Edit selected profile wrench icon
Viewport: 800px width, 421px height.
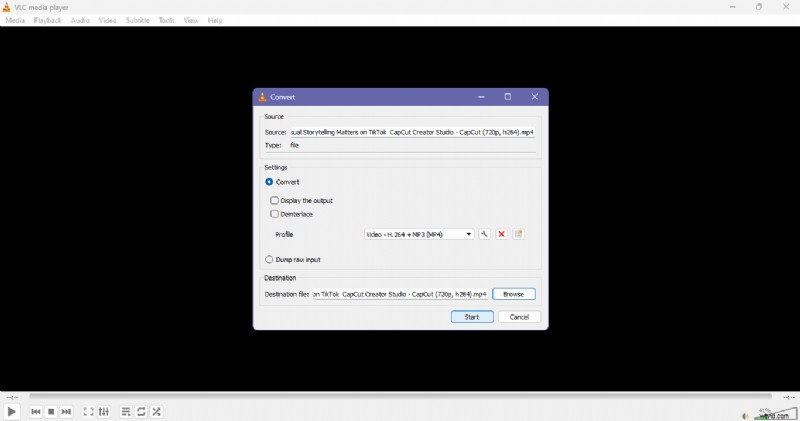pyautogui.click(x=484, y=234)
